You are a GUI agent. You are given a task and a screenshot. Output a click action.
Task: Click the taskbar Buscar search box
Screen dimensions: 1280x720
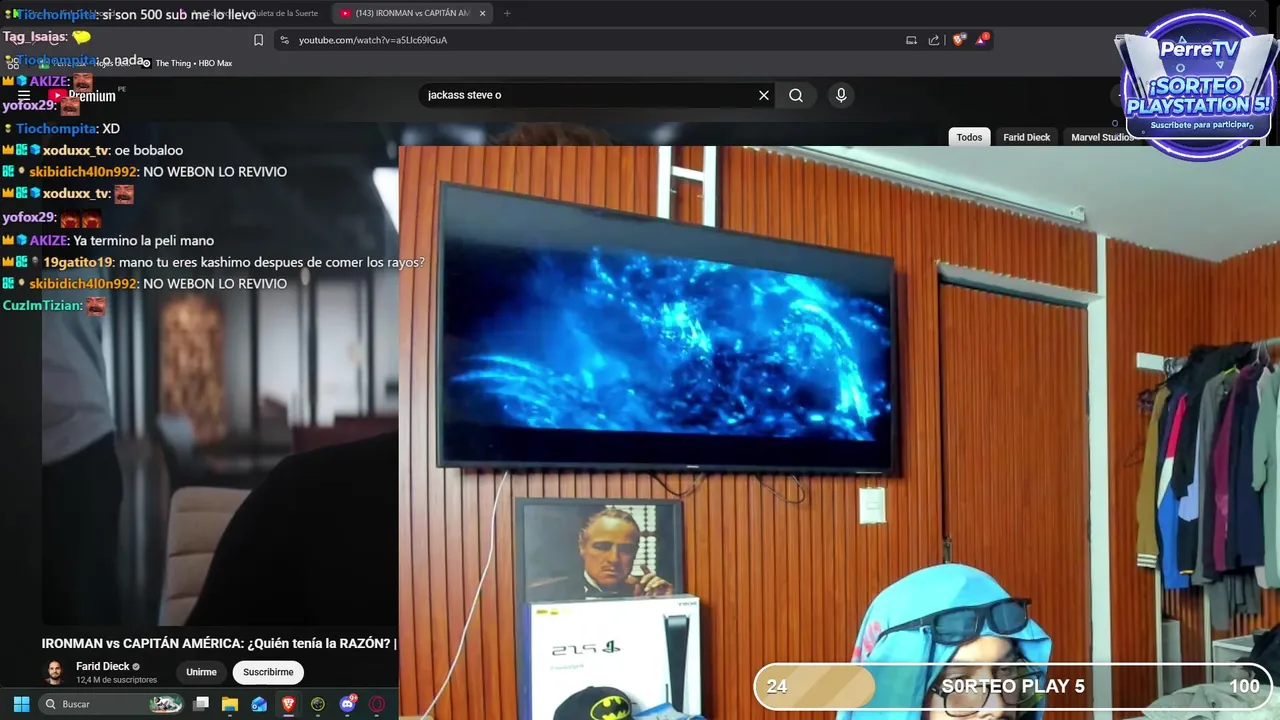coord(111,704)
